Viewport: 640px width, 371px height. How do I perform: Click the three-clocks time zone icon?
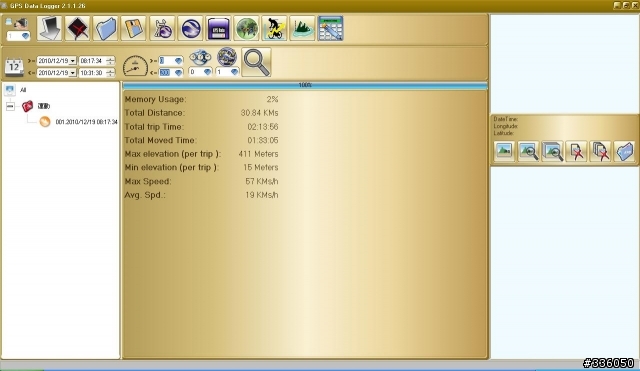coord(200,57)
